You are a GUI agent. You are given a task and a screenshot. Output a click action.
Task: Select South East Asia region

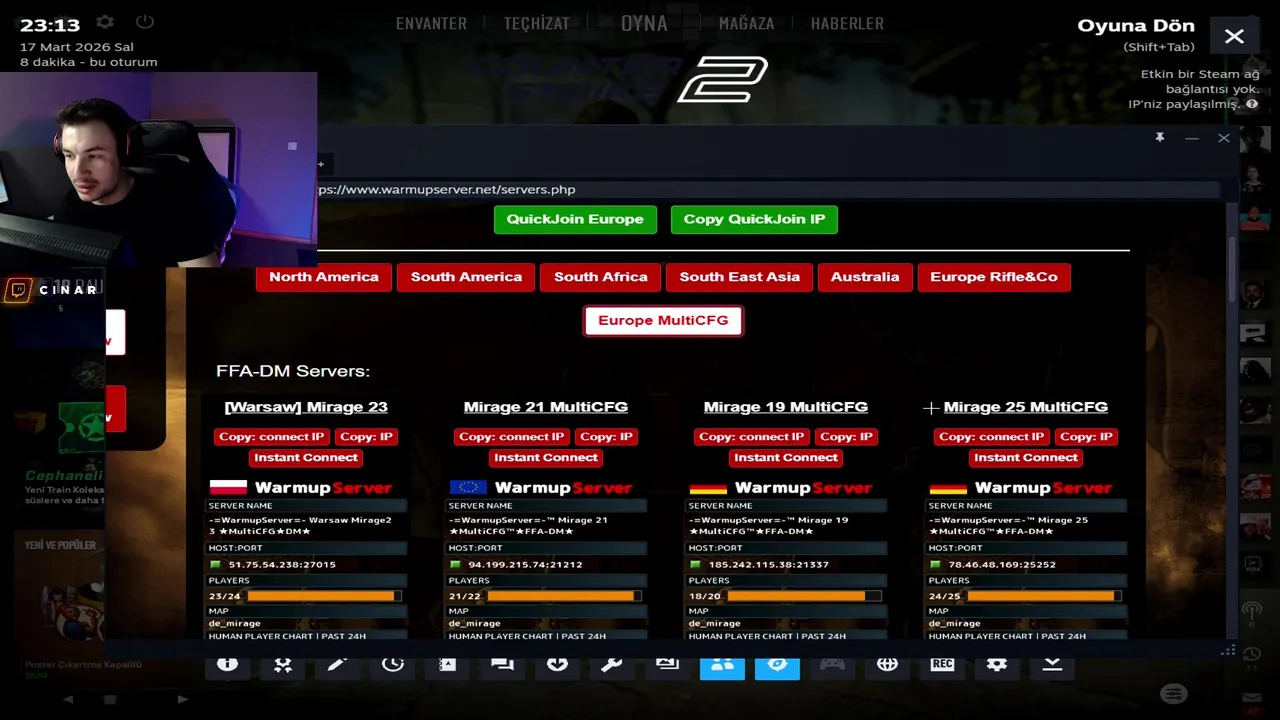[740, 277]
